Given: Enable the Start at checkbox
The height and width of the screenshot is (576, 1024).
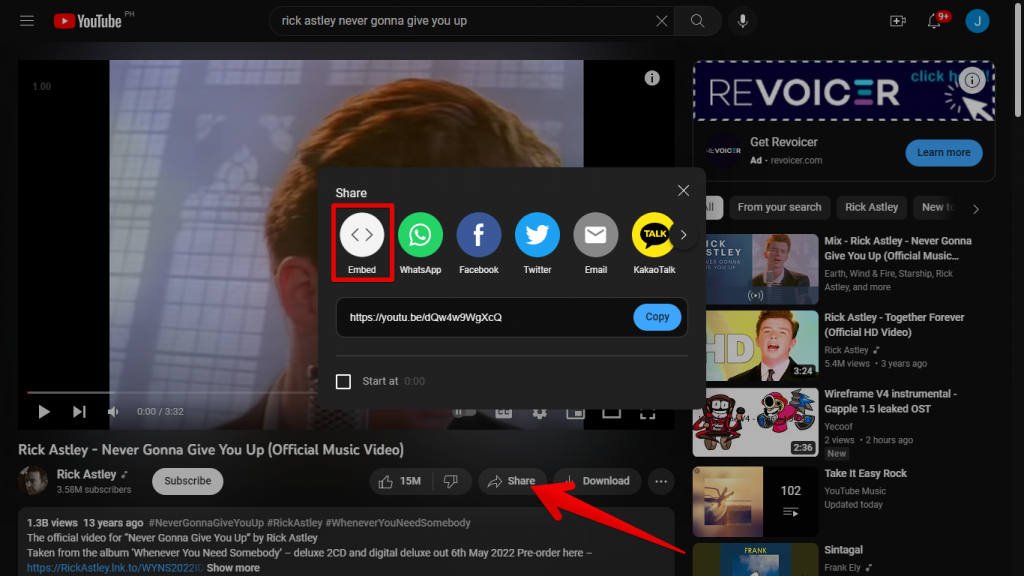Looking at the screenshot, I should 344,381.
